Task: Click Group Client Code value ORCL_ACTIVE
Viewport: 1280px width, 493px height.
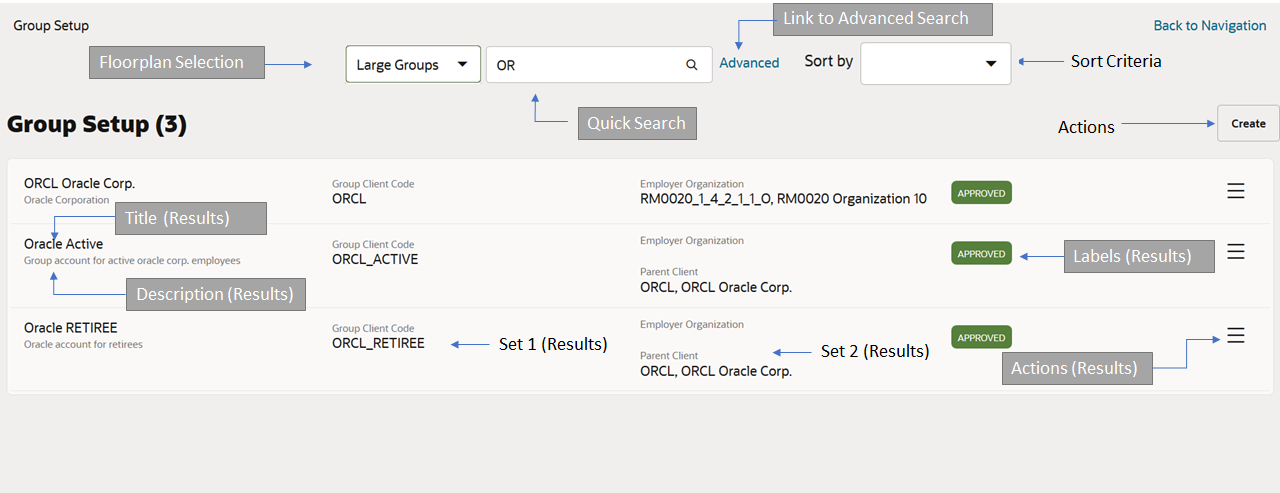Action: click(x=375, y=260)
